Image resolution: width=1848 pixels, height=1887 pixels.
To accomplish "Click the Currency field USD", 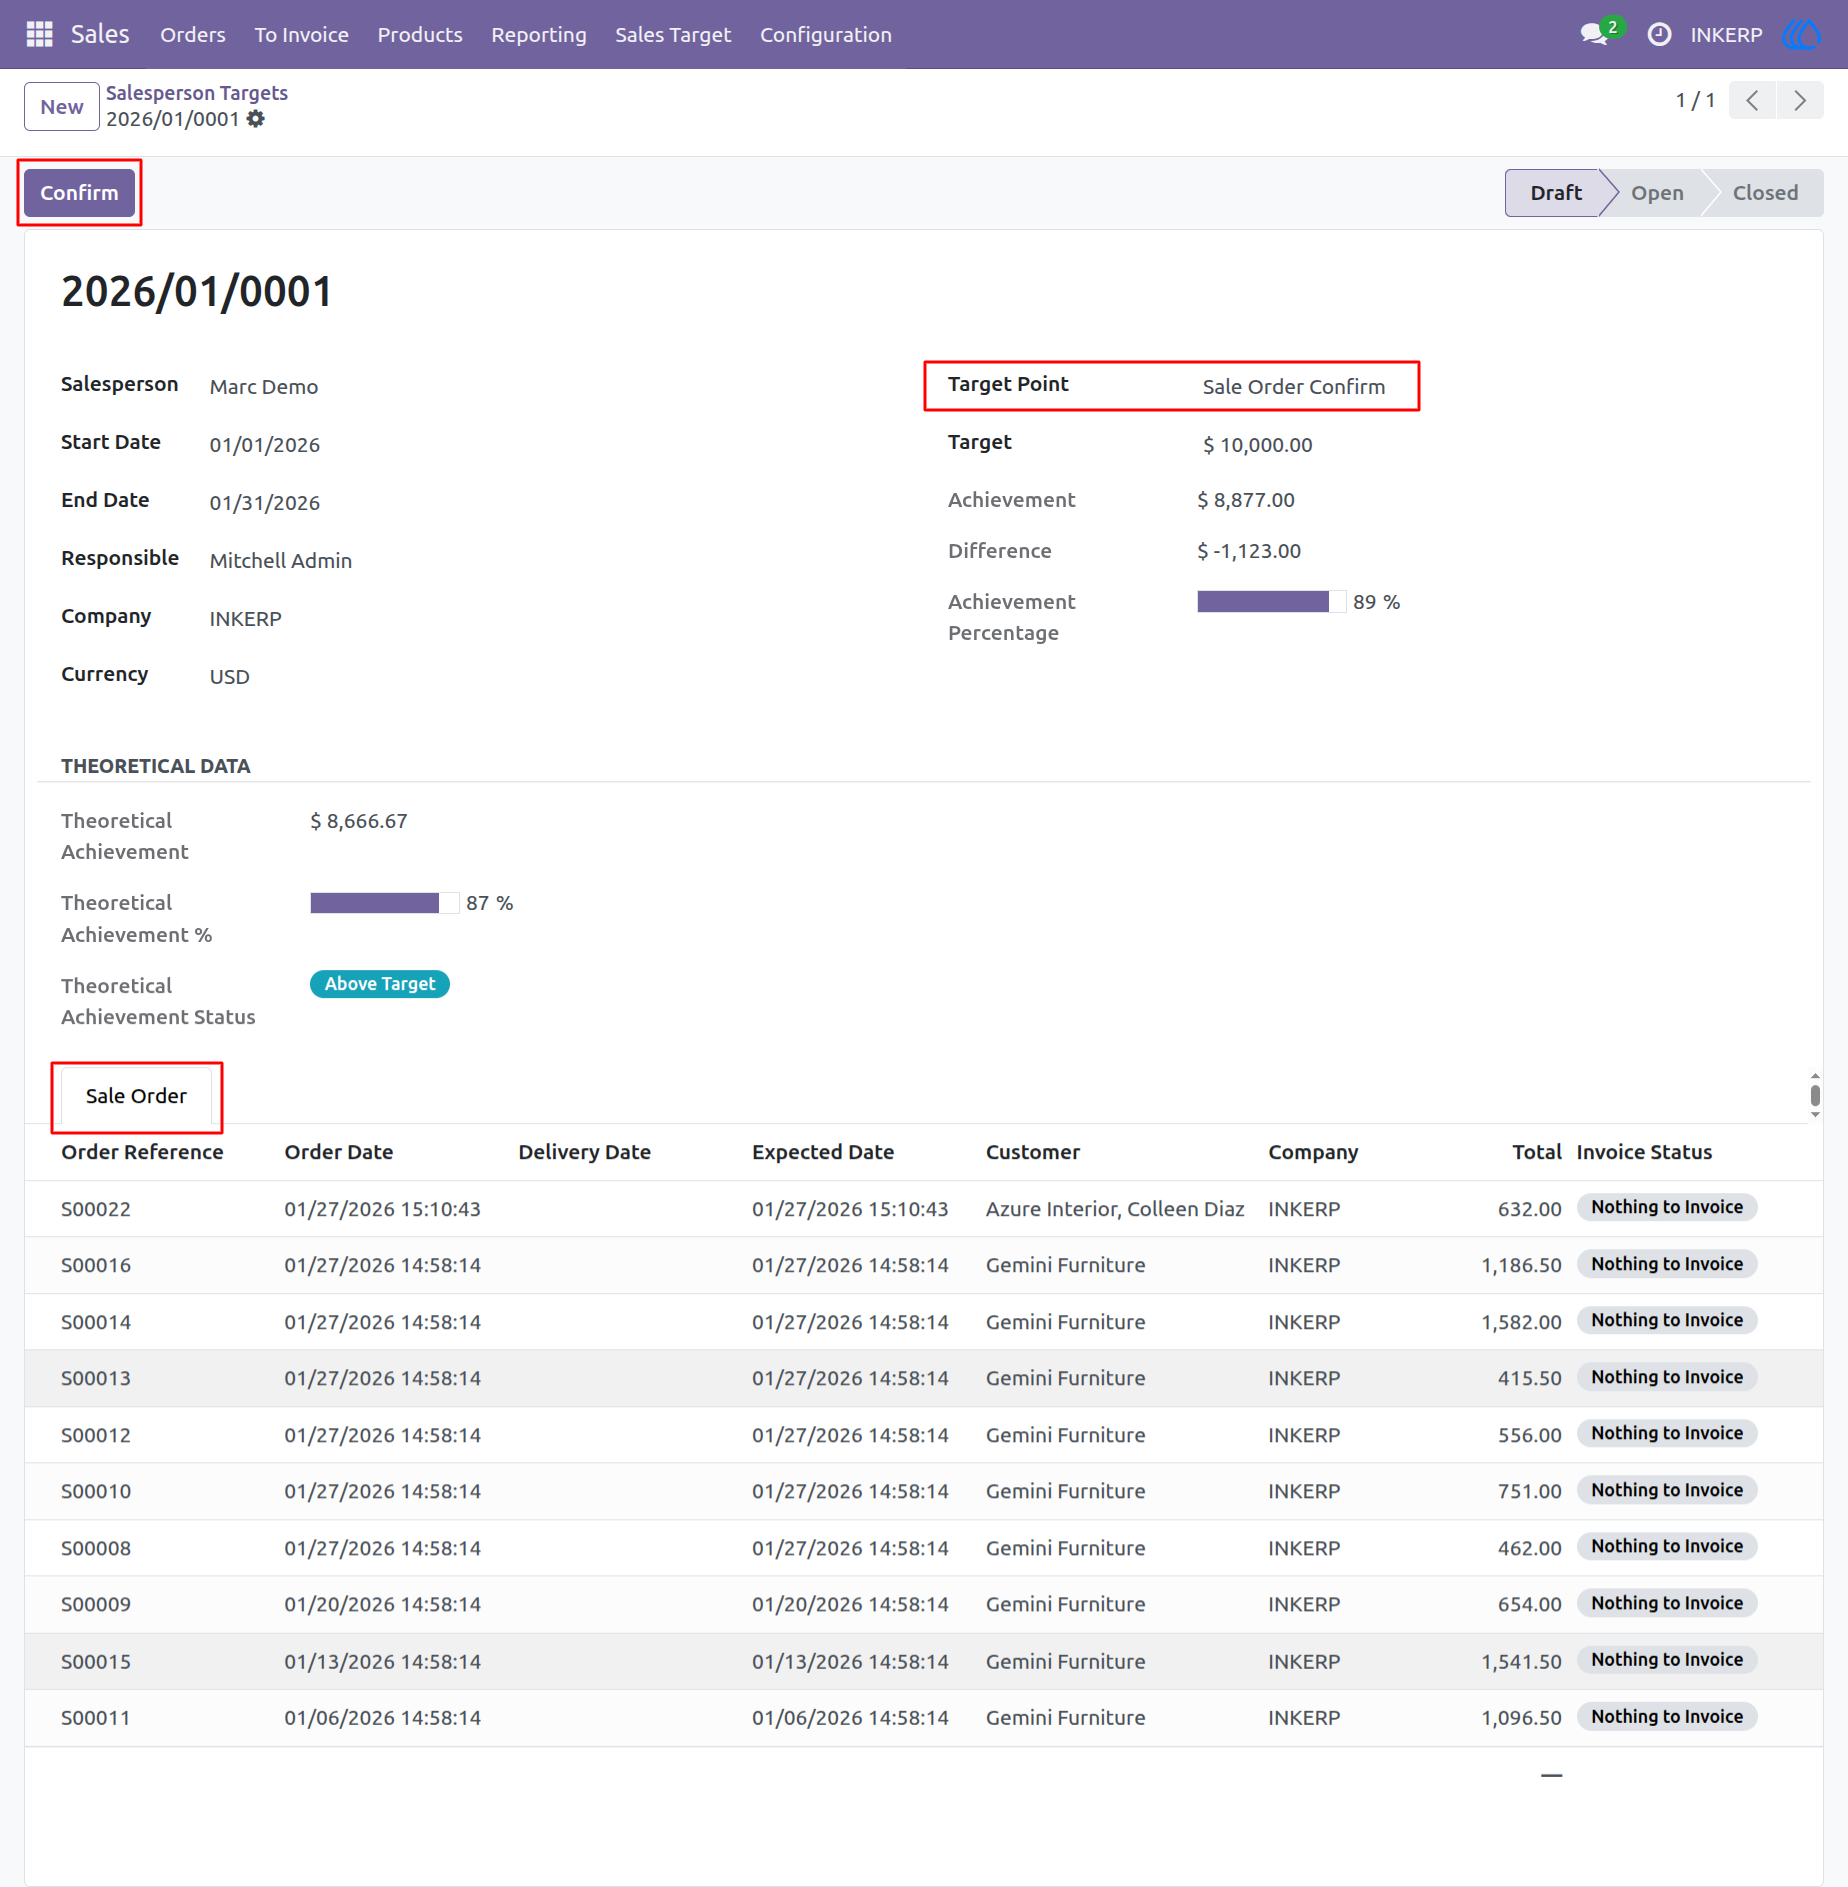I will point(230,677).
